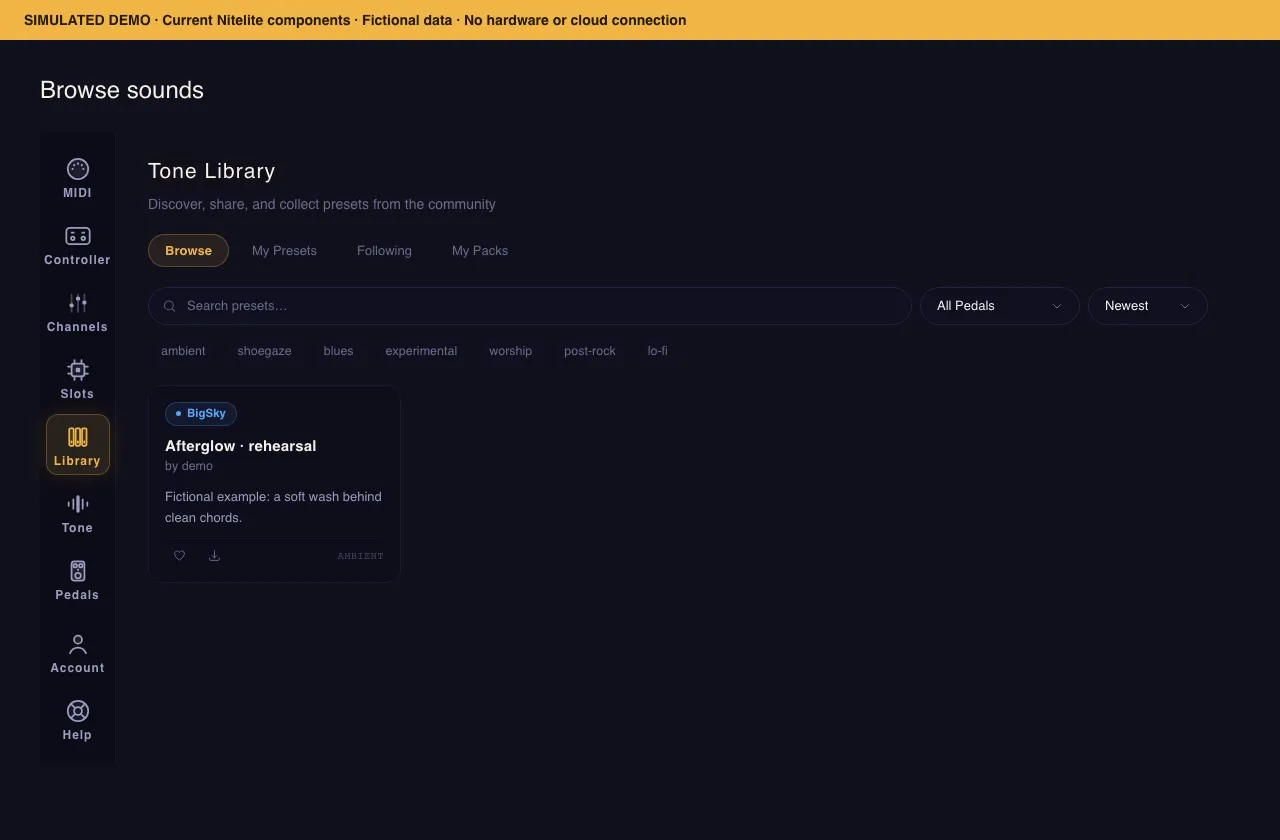Go to Channels in the sidebar

pyautogui.click(x=77, y=312)
